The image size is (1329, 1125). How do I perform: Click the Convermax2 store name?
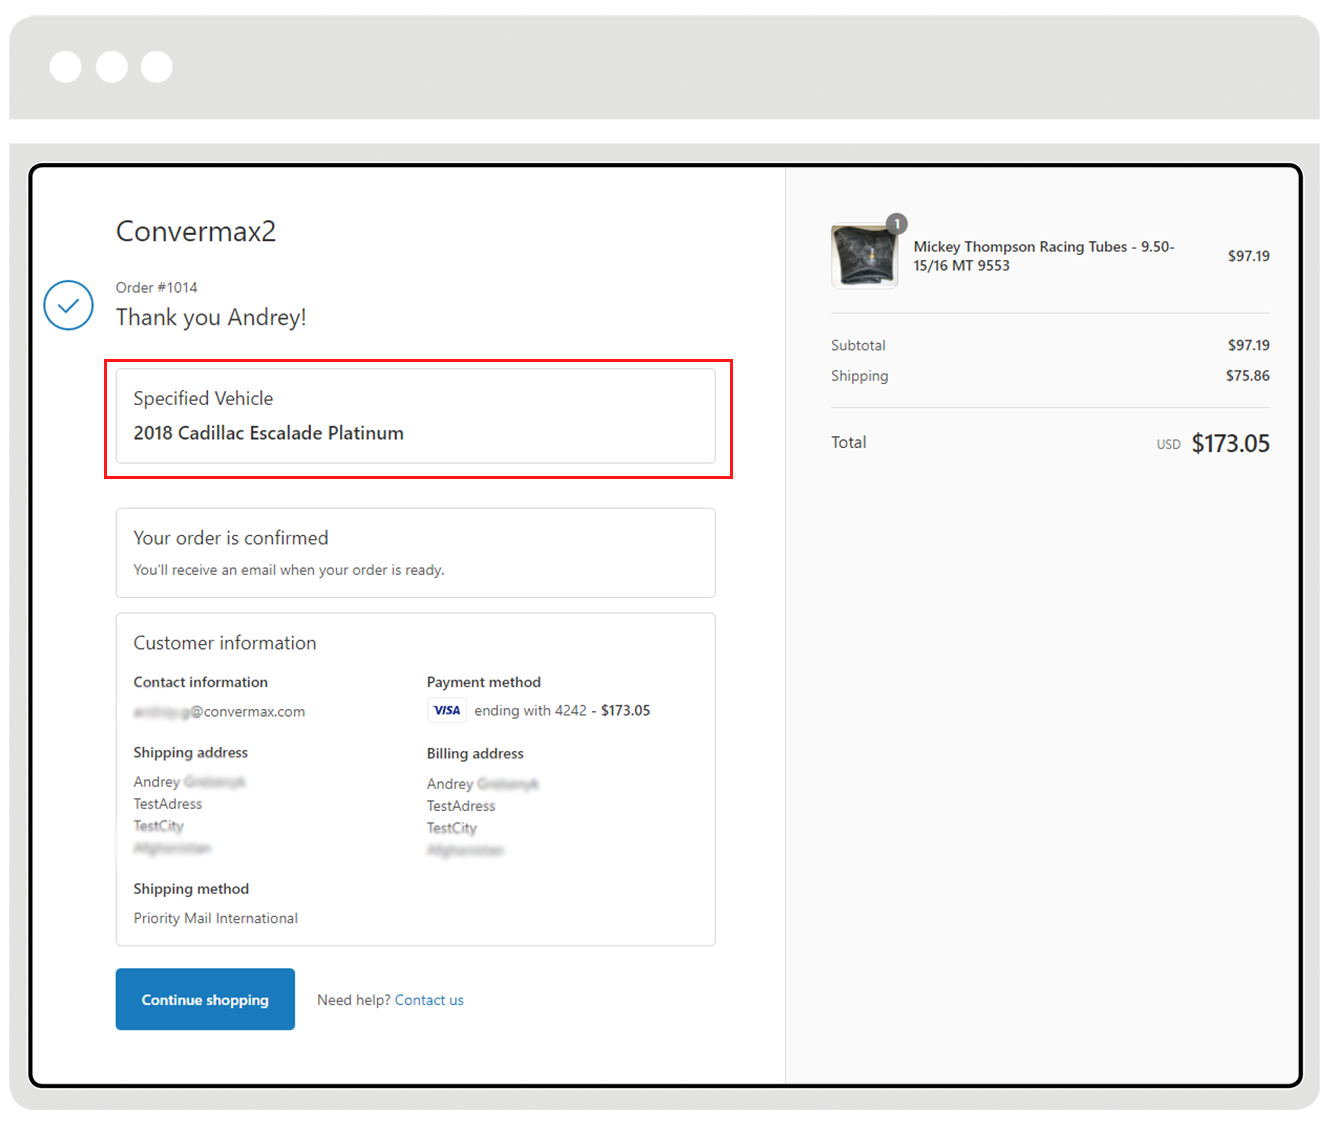[x=196, y=232]
